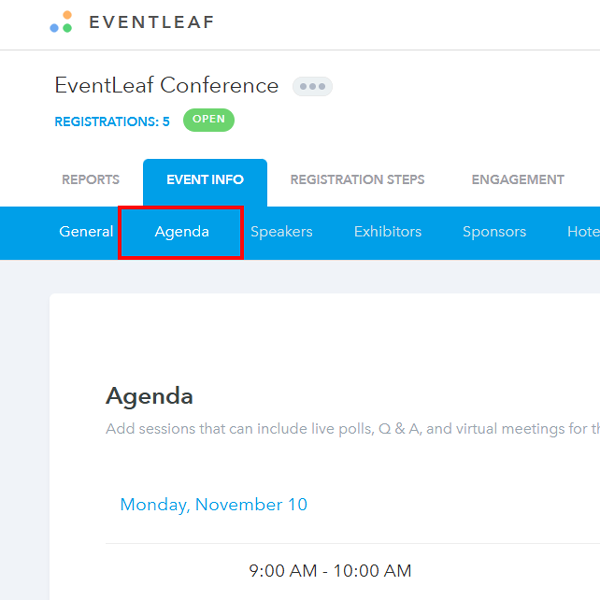
Task: Navigate to the Exhibitors section
Action: (x=388, y=232)
